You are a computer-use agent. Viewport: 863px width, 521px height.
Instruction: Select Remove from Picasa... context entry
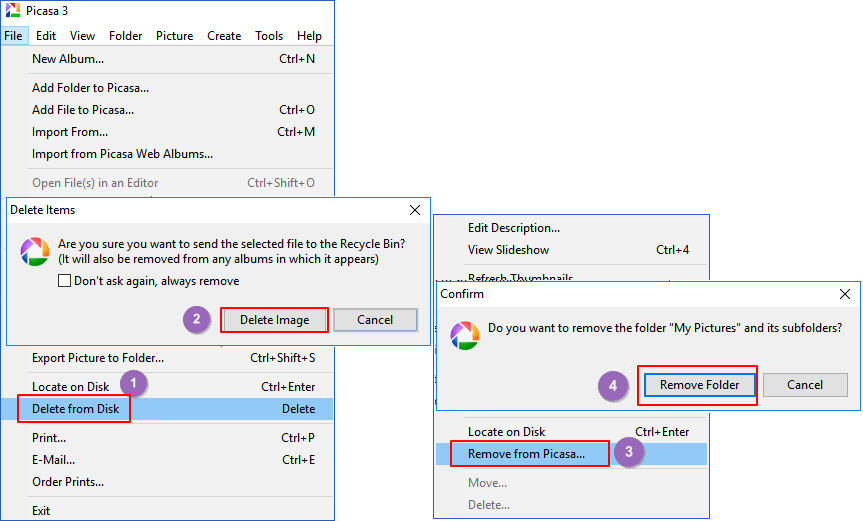click(x=526, y=454)
